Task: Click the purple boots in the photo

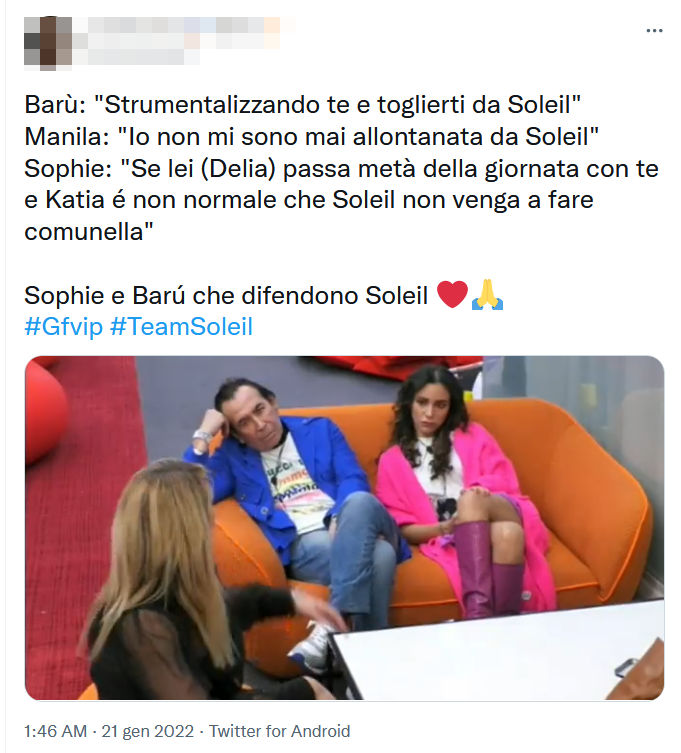Action: 487,571
